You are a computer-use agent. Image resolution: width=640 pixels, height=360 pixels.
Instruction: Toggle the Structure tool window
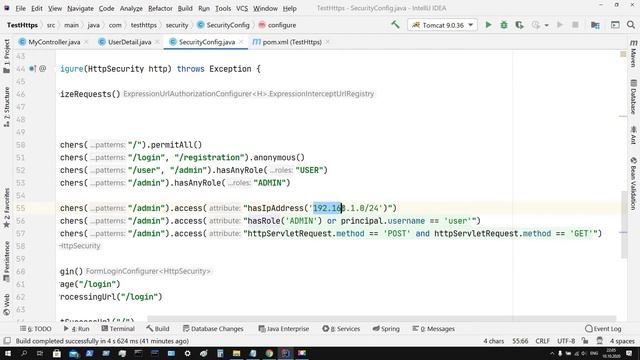[x=6, y=107]
